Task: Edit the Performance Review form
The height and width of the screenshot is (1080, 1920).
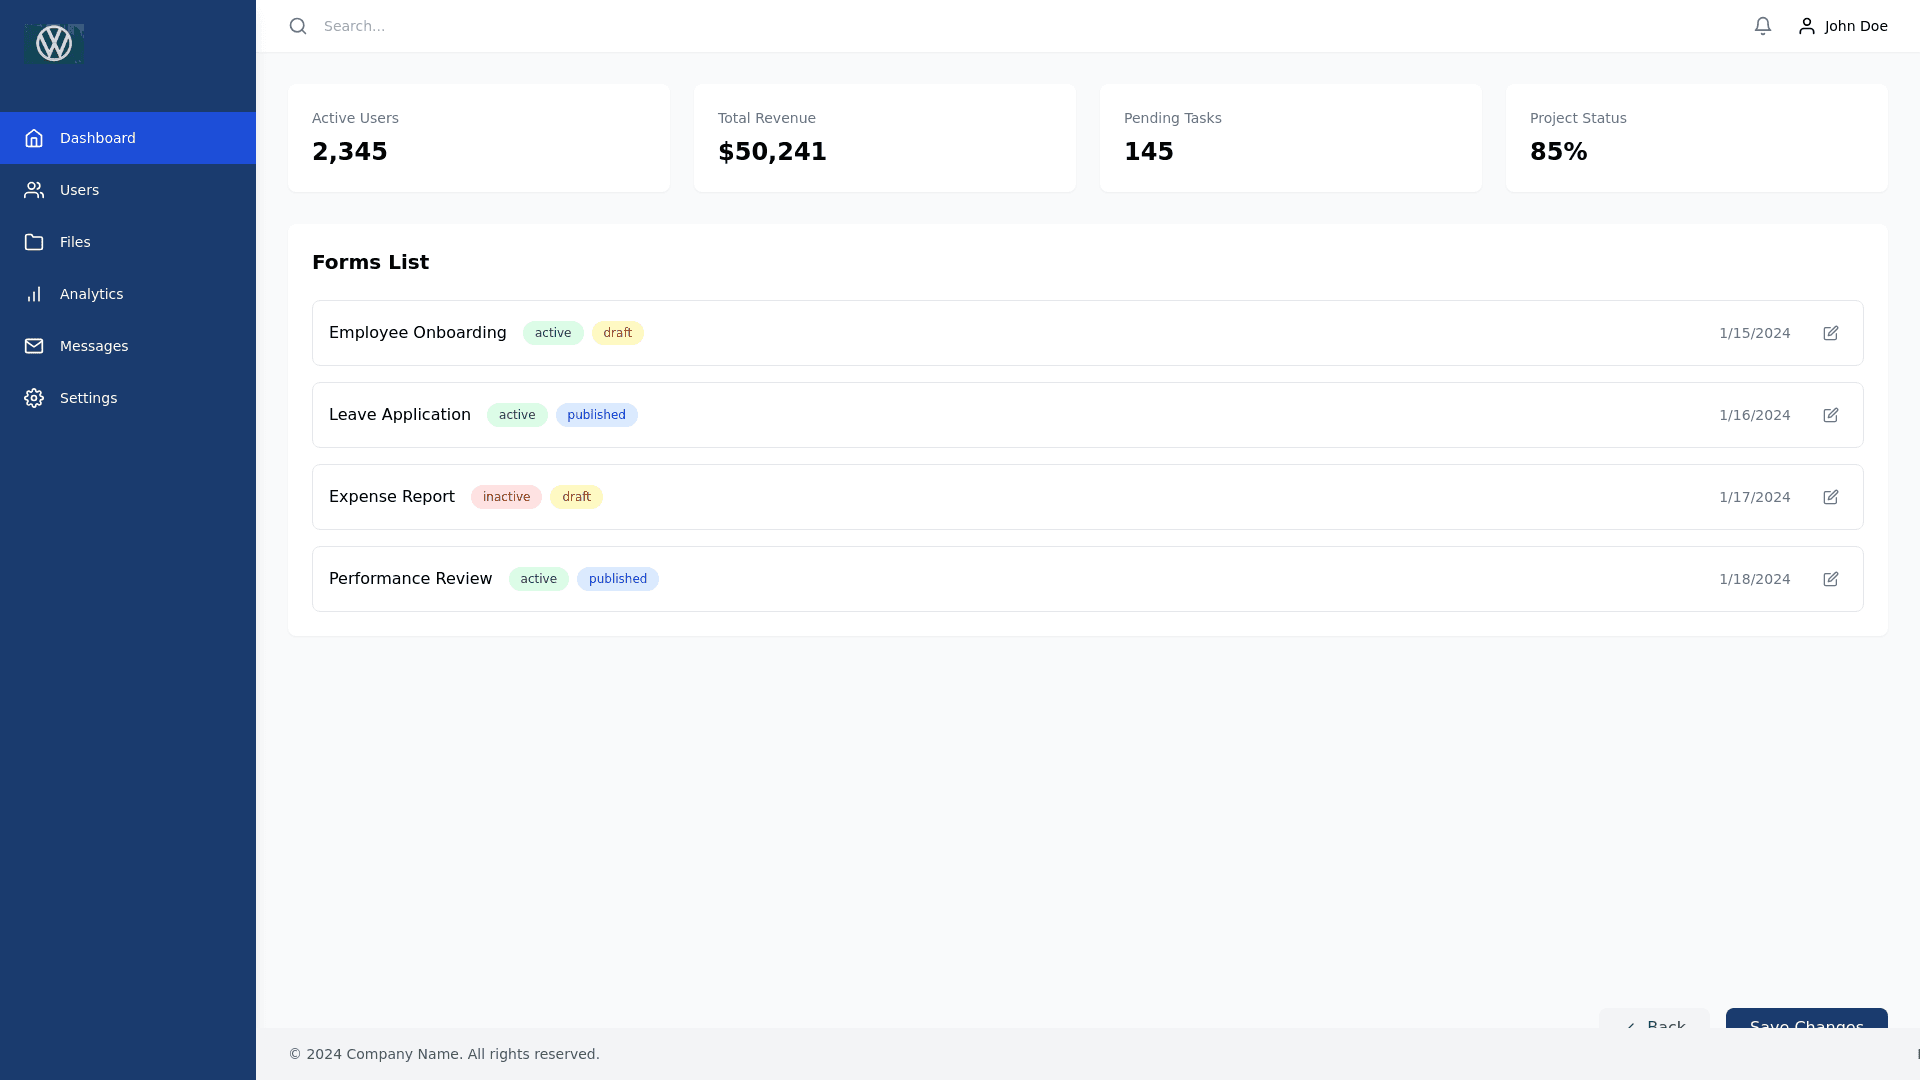Action: 1831,579
